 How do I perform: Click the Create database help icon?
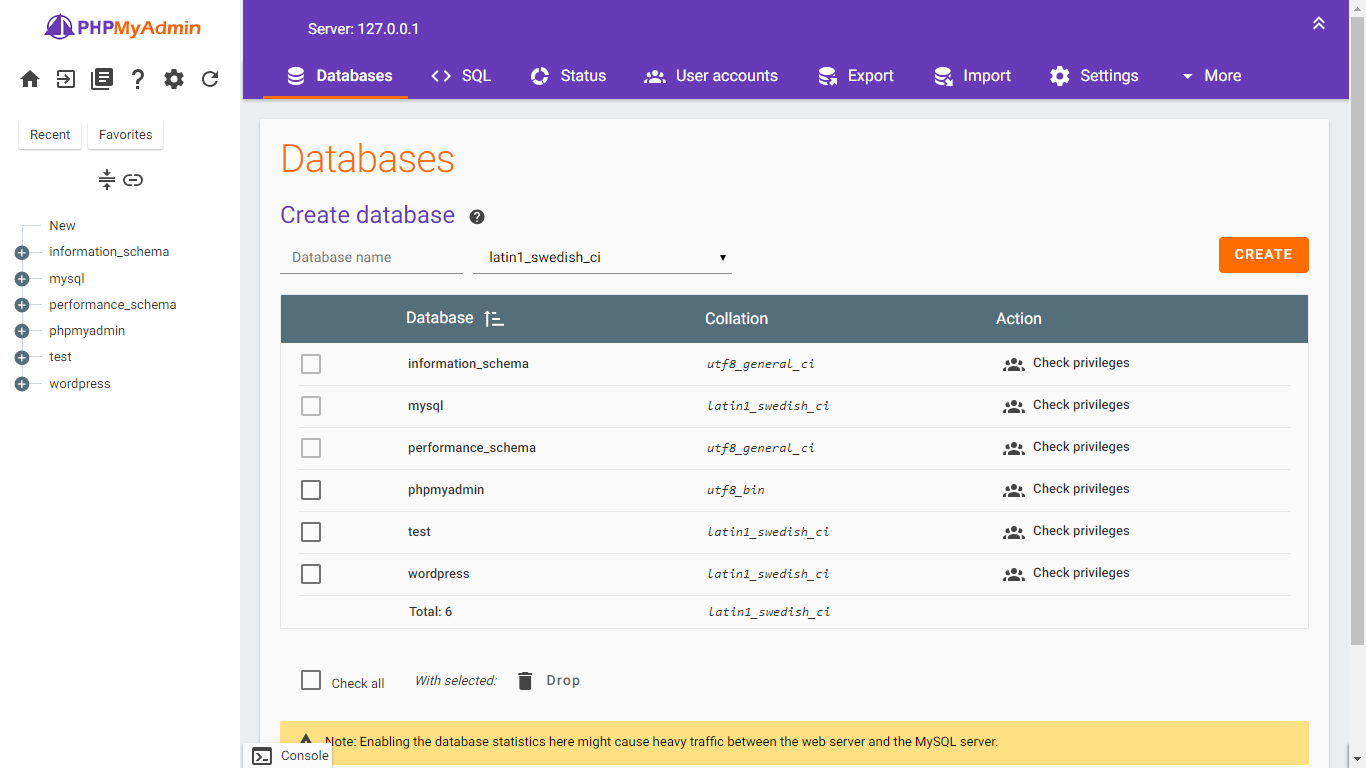click(x=477, y=217)
